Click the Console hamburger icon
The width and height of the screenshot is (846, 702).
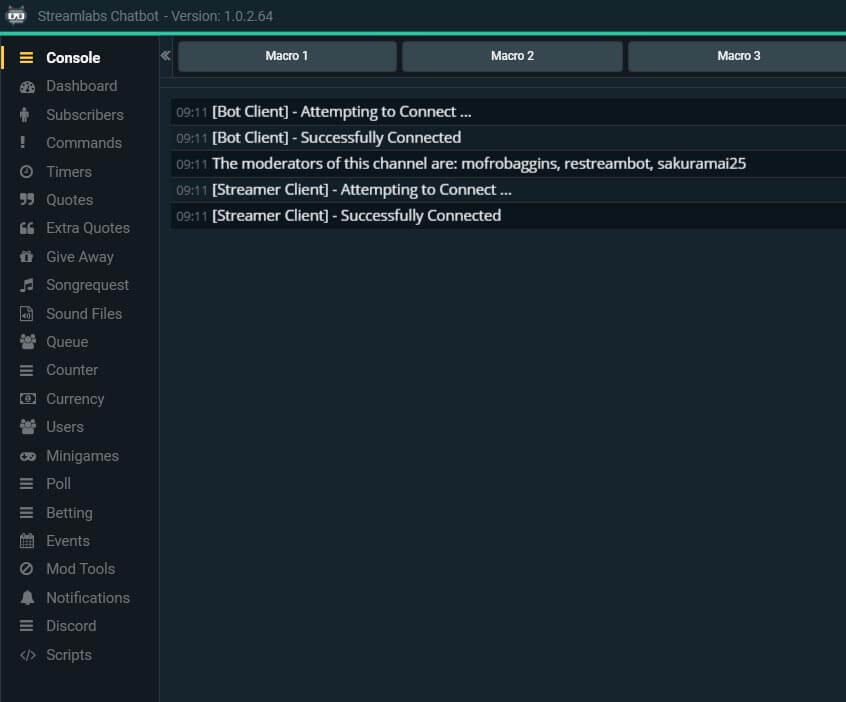pyautogui.click(x=26, y=58)
